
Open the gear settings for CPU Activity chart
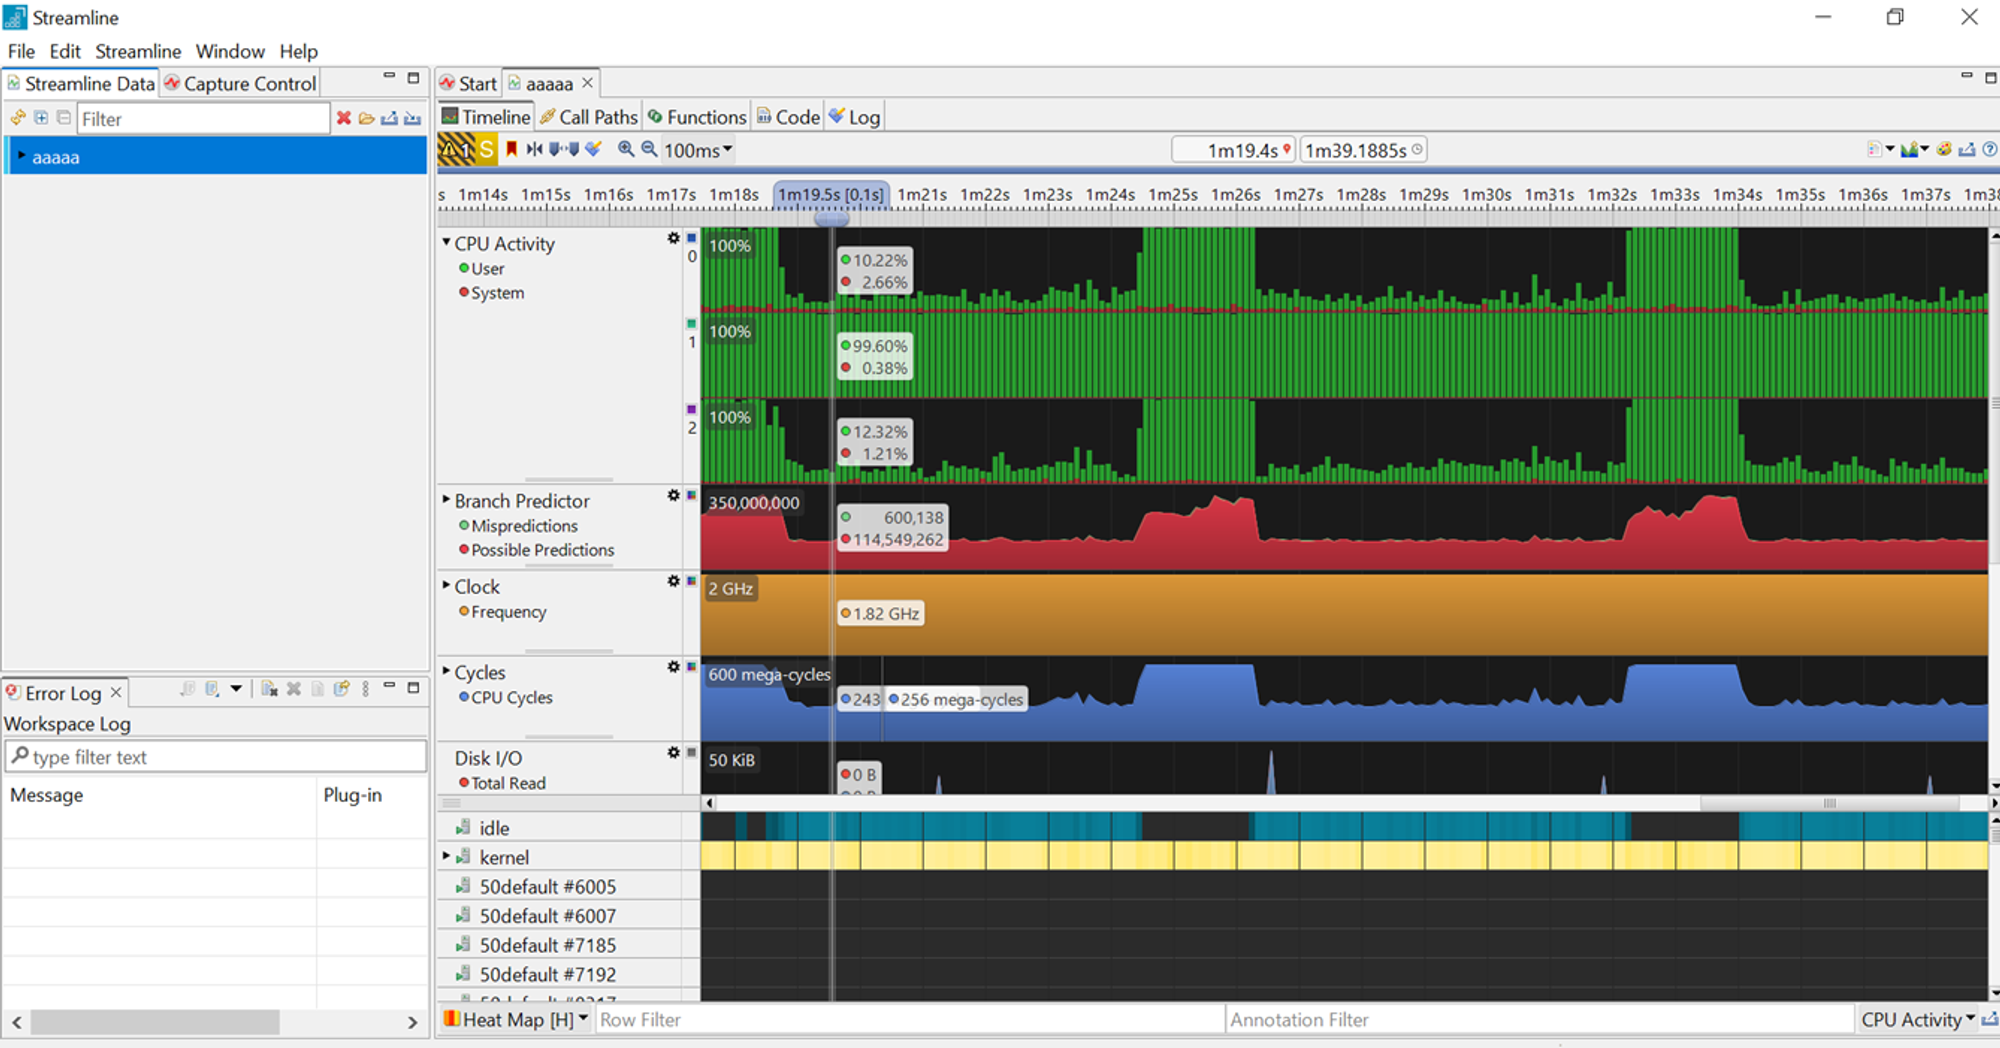[673, 239]
